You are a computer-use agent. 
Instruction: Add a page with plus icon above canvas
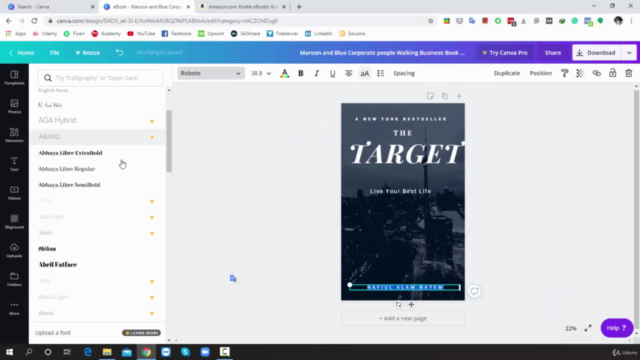click(x=459, y=96)
